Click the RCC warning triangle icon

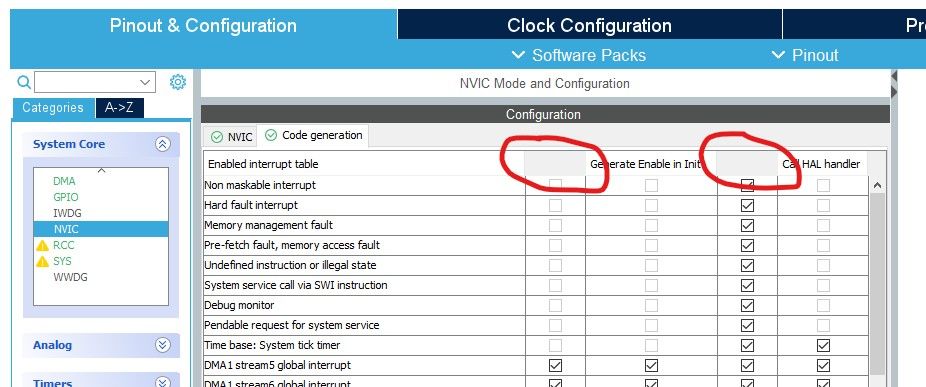coord(43,245)
